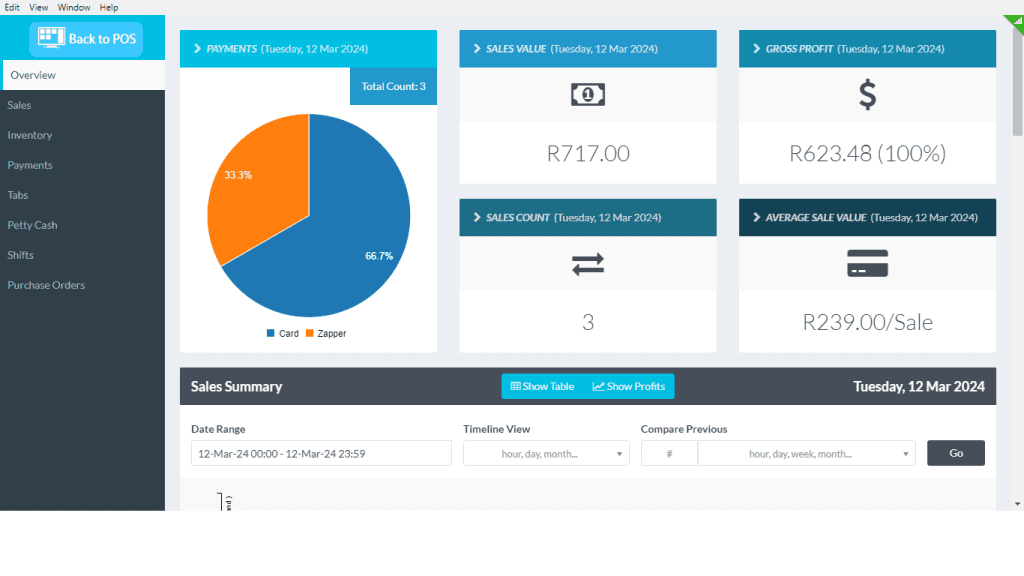This screenshot has width=1024, height=576.
Task: Click the exchange arrows icon on Sales Count panel
Action: click(x=587, y=264)
